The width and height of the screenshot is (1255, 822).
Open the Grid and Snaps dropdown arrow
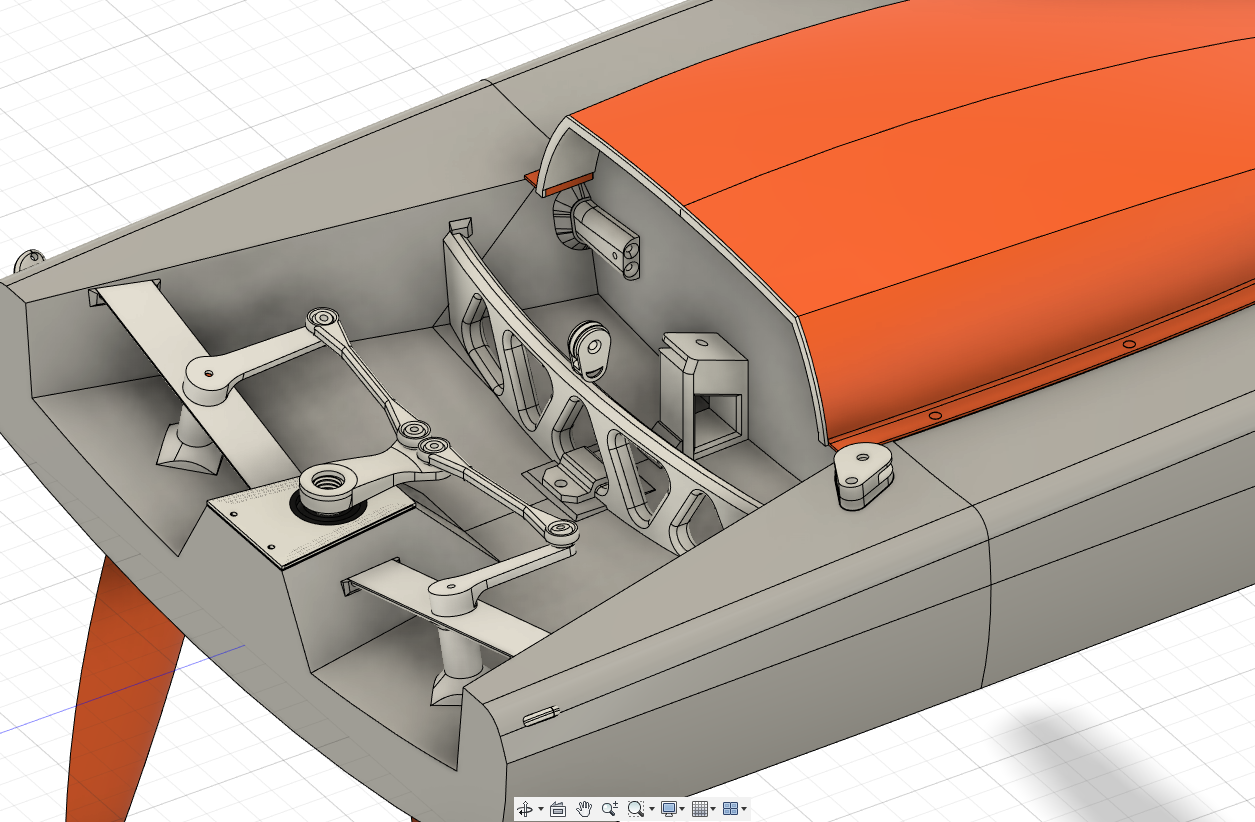(x=713, y=809)
